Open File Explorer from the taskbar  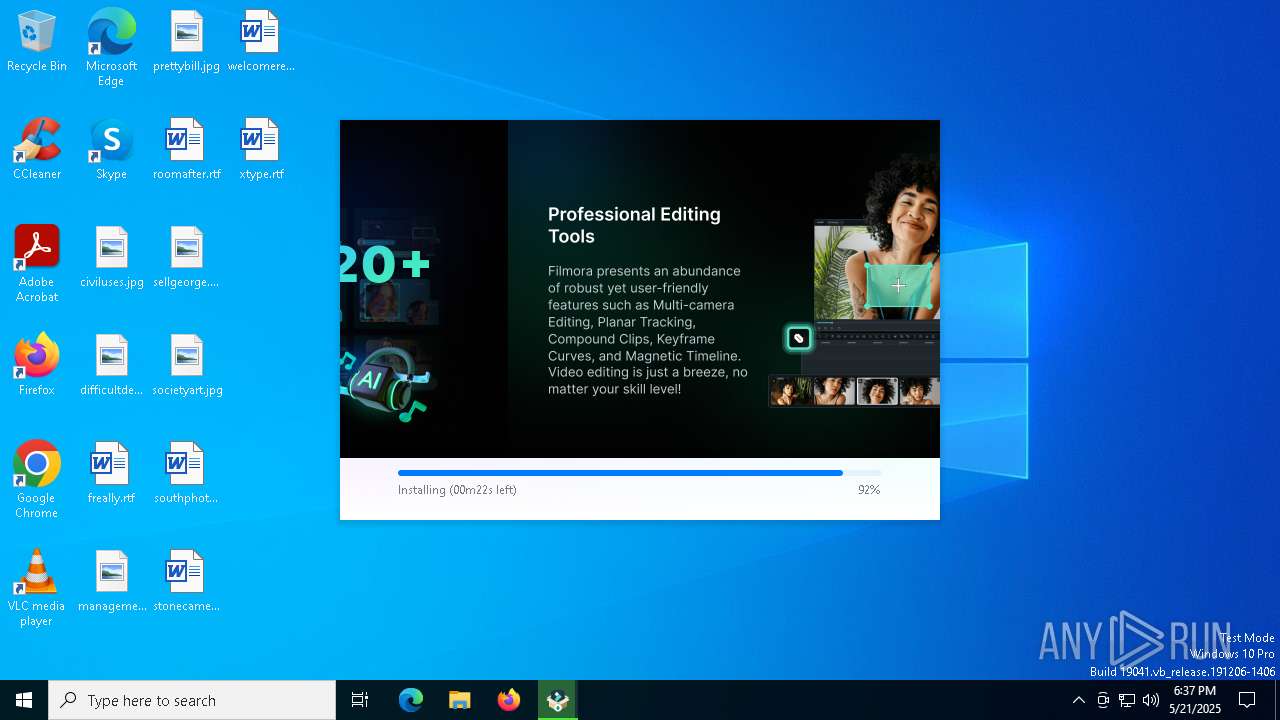click(460, 700)
